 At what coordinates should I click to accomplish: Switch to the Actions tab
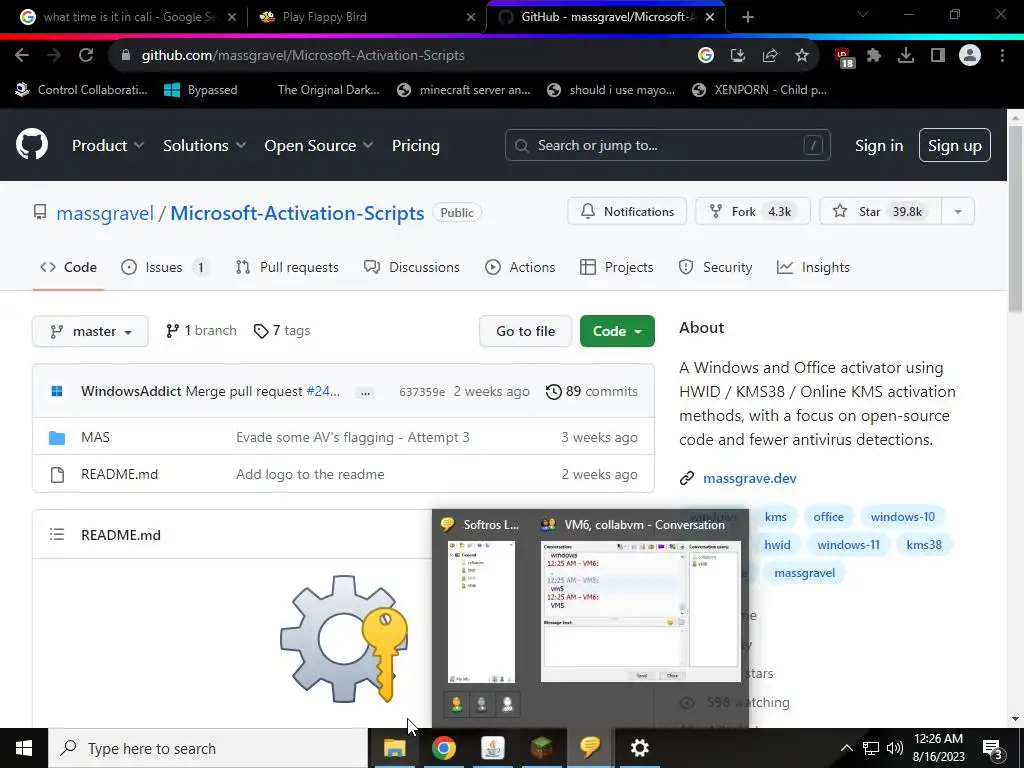pos(520,267)
